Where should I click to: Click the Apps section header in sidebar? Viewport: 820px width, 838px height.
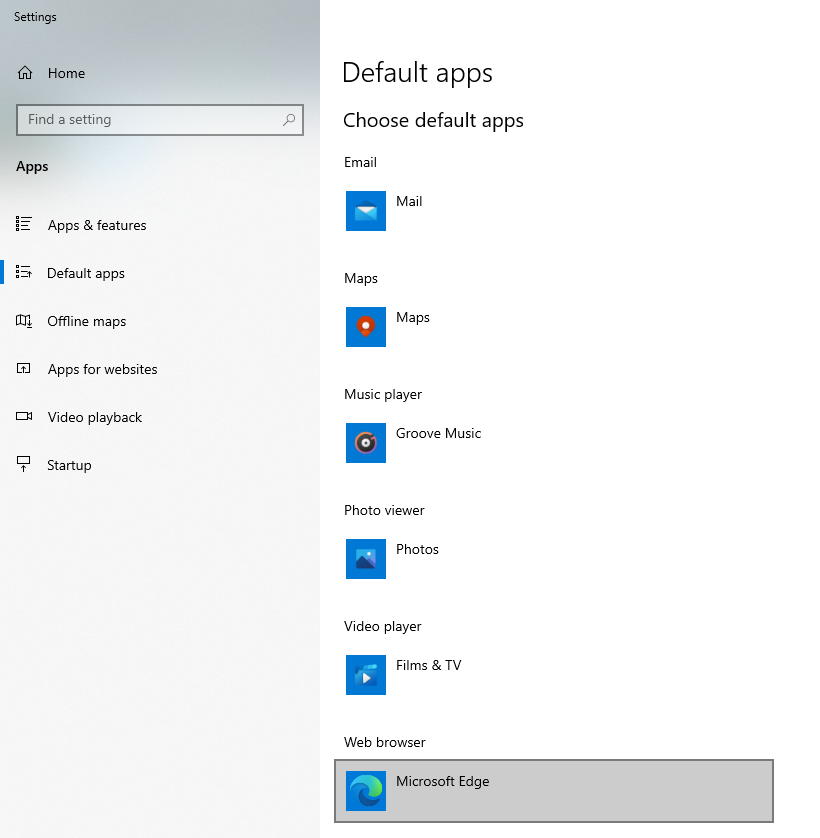tap(32, 167)
